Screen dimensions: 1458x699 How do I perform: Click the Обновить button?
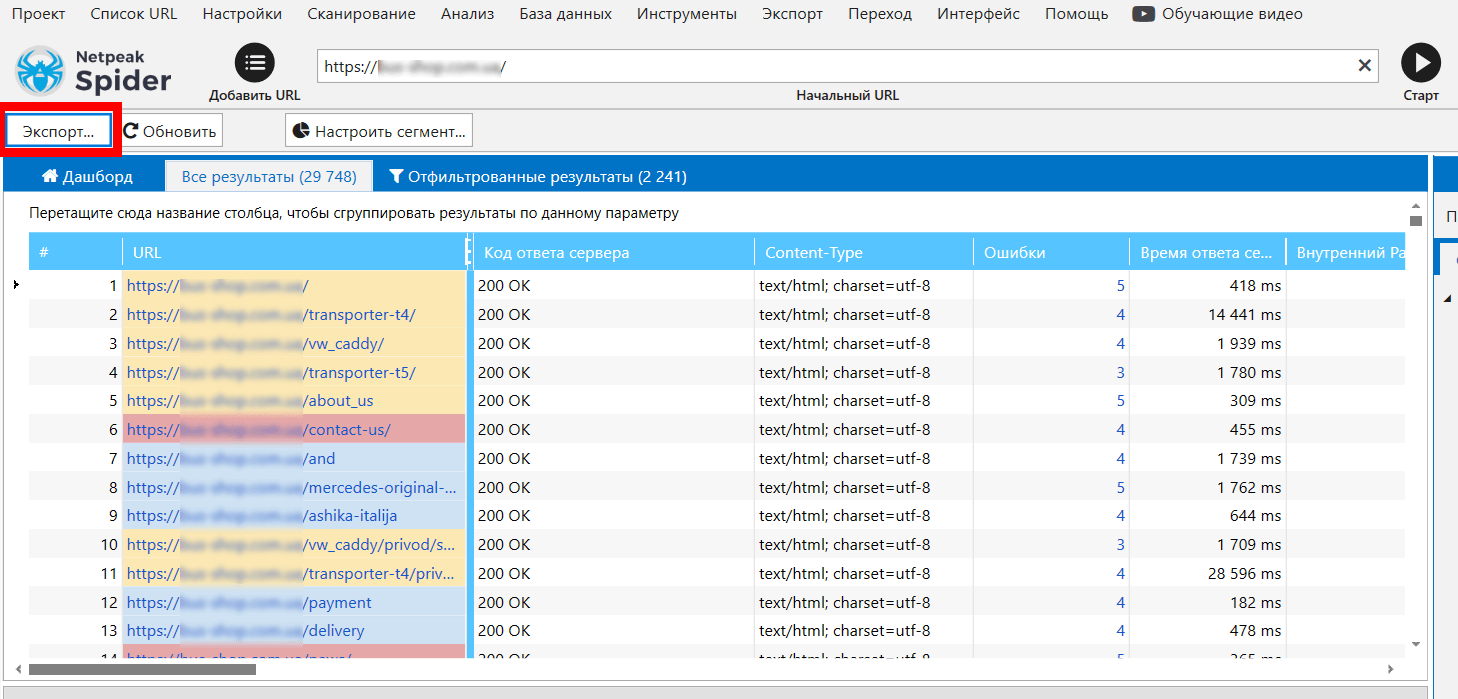click(x=170, y=131)
